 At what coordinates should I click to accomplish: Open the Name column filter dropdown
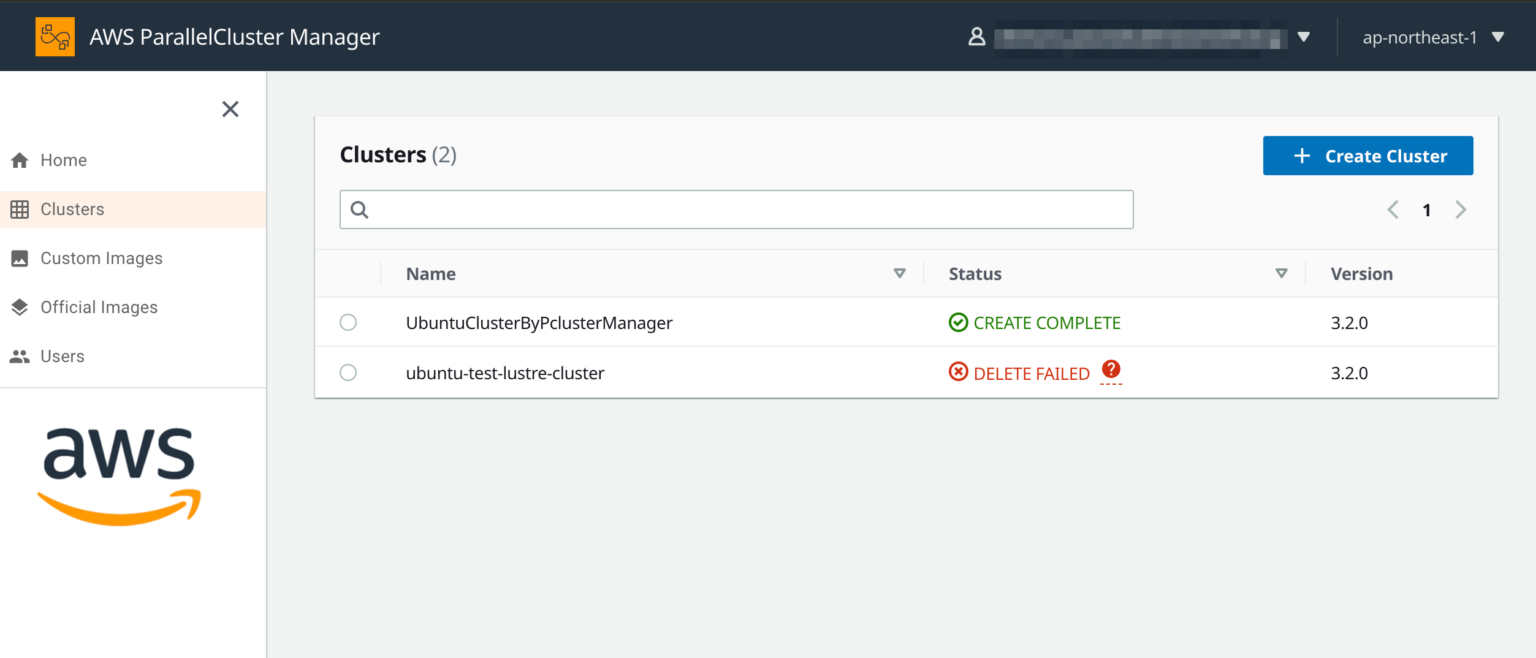point(899,273)
